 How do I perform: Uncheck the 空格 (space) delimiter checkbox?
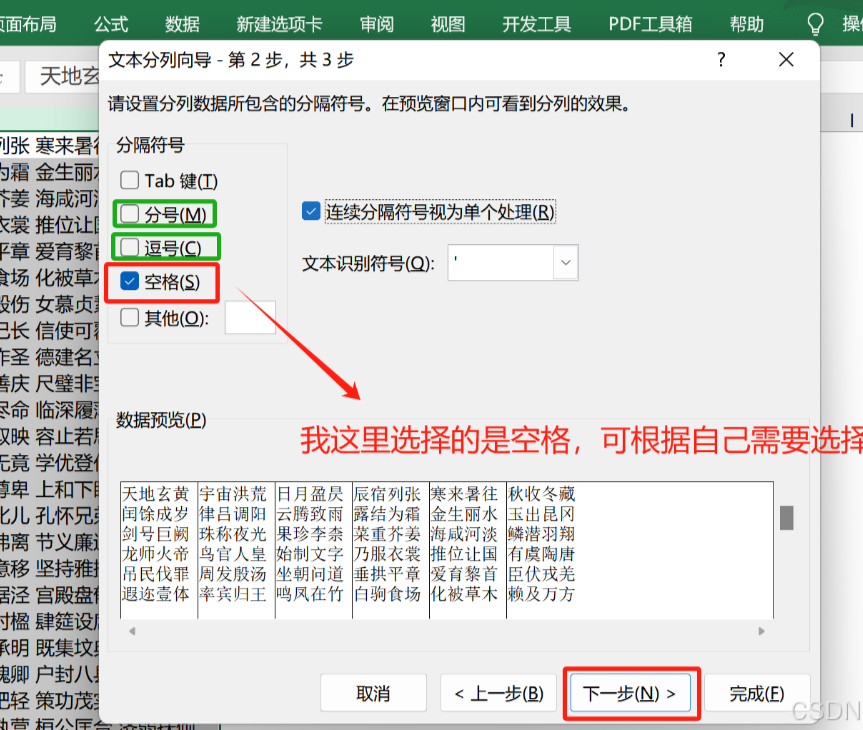[x=129, y=282]
